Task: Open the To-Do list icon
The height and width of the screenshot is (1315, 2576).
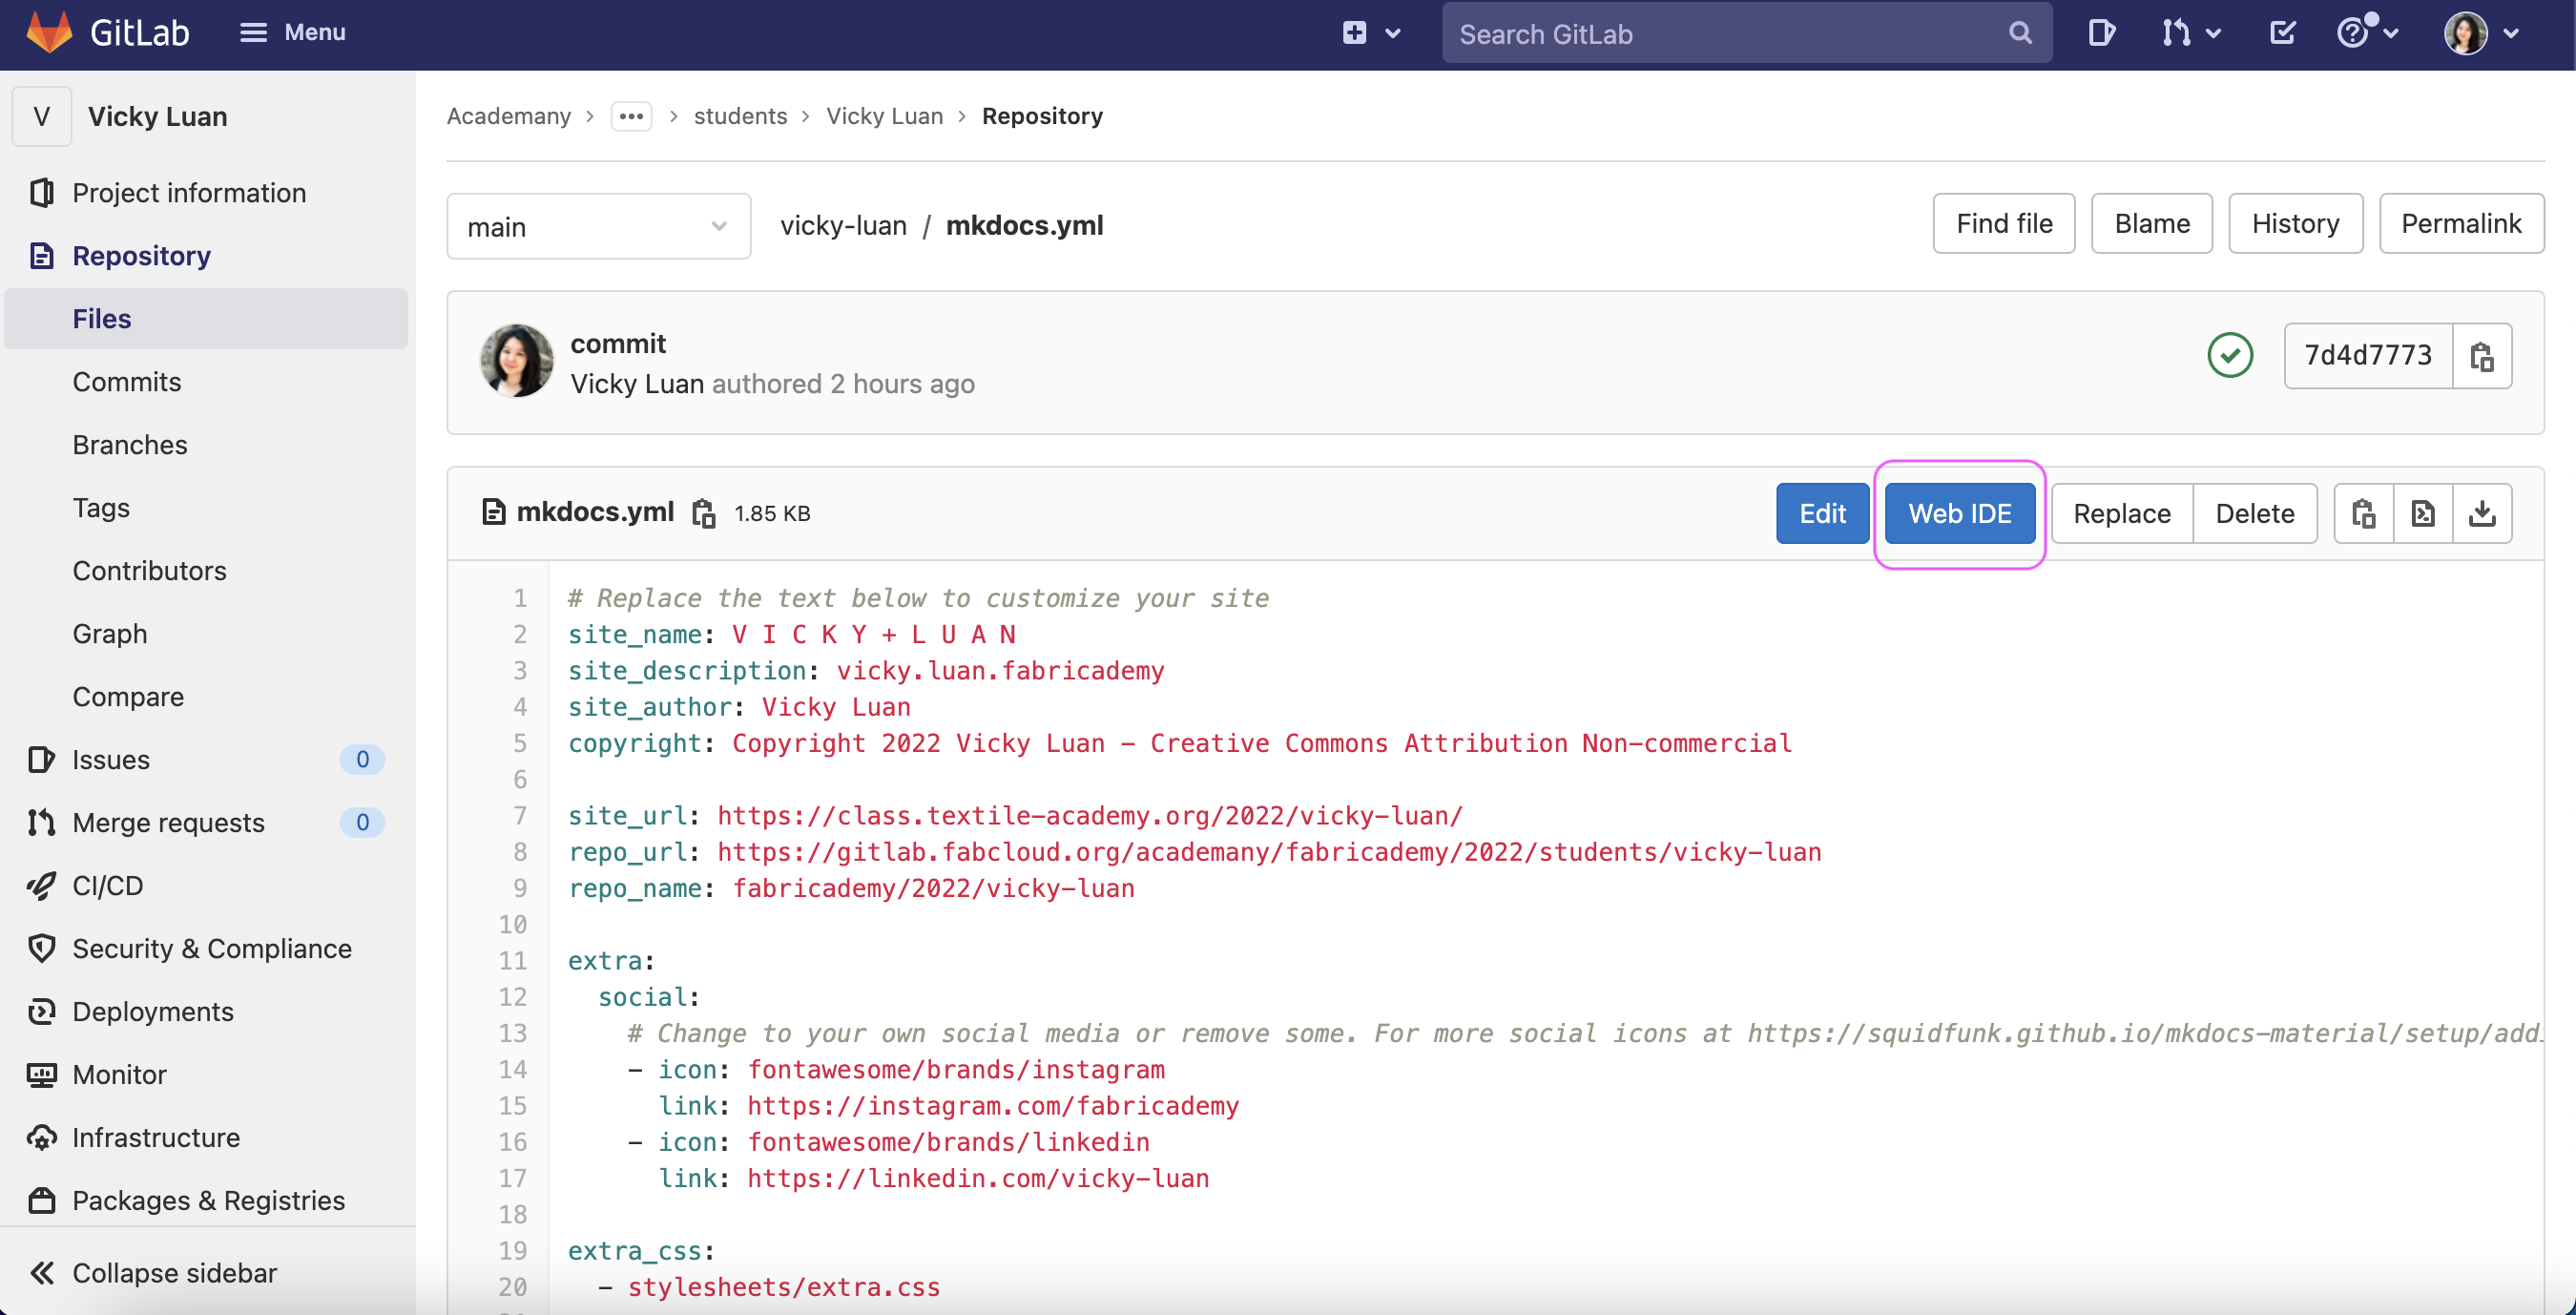Action: [2282, 33]
